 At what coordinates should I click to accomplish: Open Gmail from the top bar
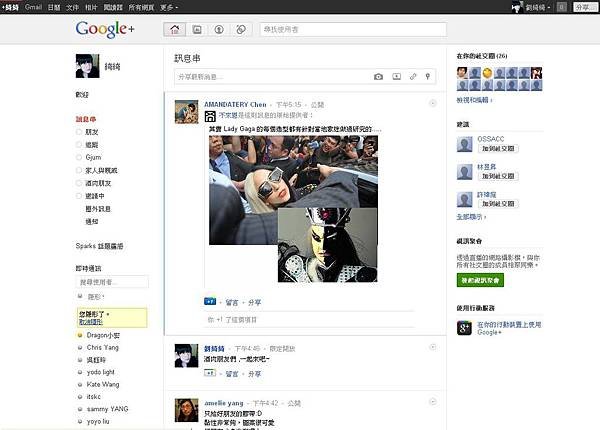tap(33, 7)
